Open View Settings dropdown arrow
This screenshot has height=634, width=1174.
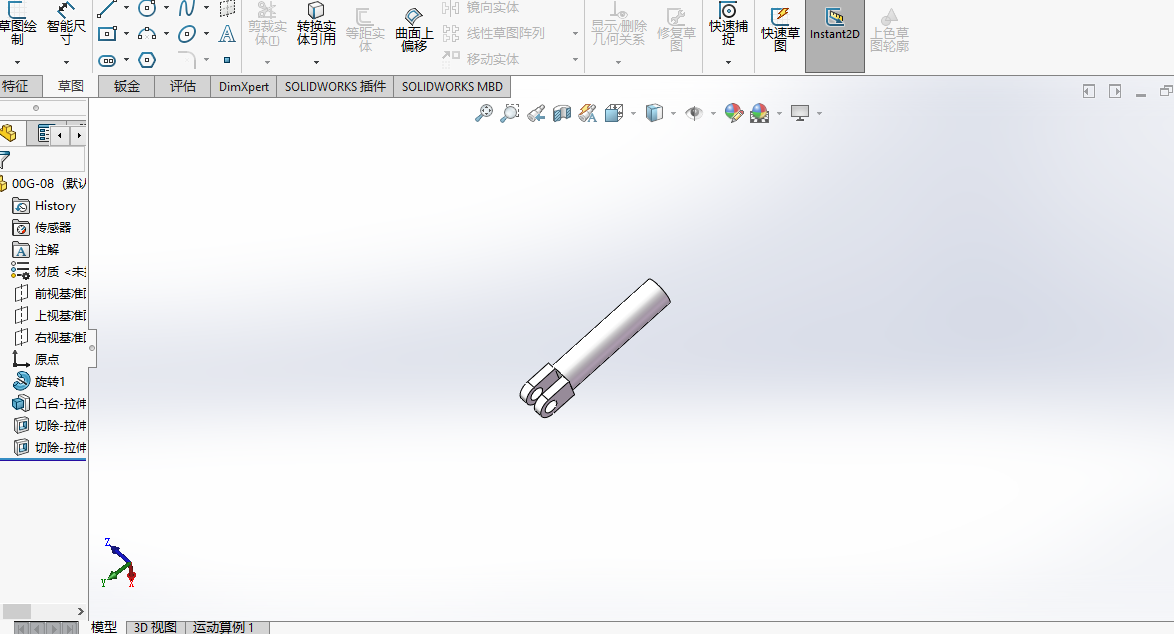pyautogui.click(x=819, y=114)
